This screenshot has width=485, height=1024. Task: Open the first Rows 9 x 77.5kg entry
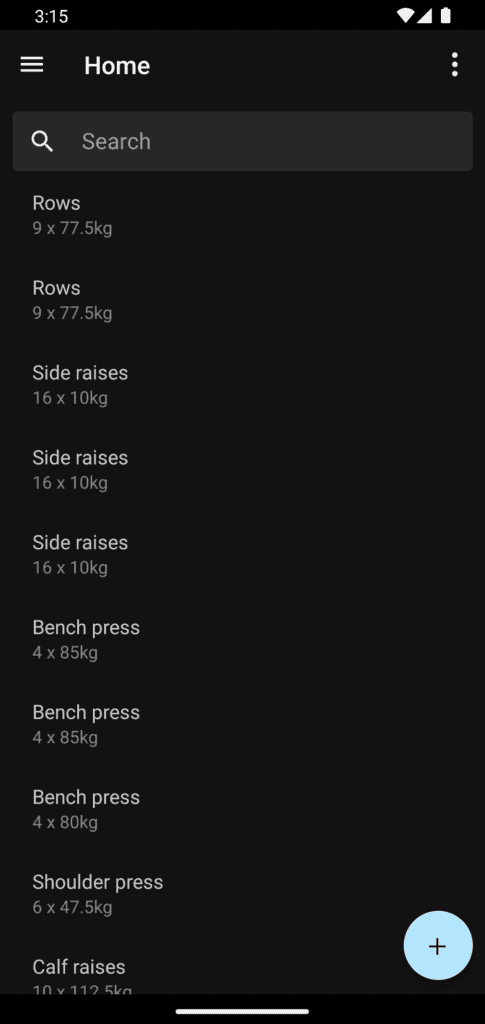pyautogui.click(x=242, y=215)
